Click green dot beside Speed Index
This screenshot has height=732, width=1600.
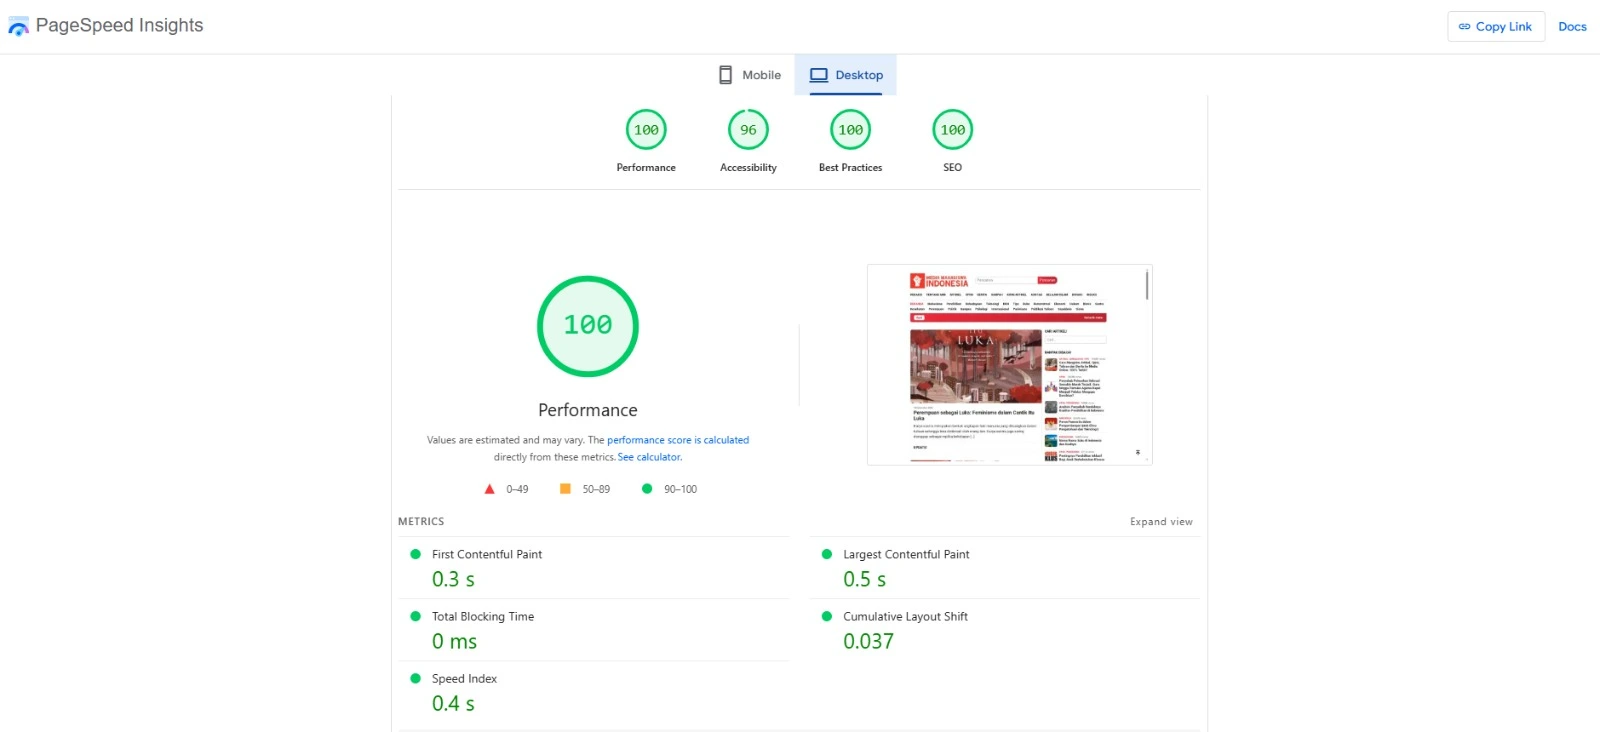click(x=415, y=678)
